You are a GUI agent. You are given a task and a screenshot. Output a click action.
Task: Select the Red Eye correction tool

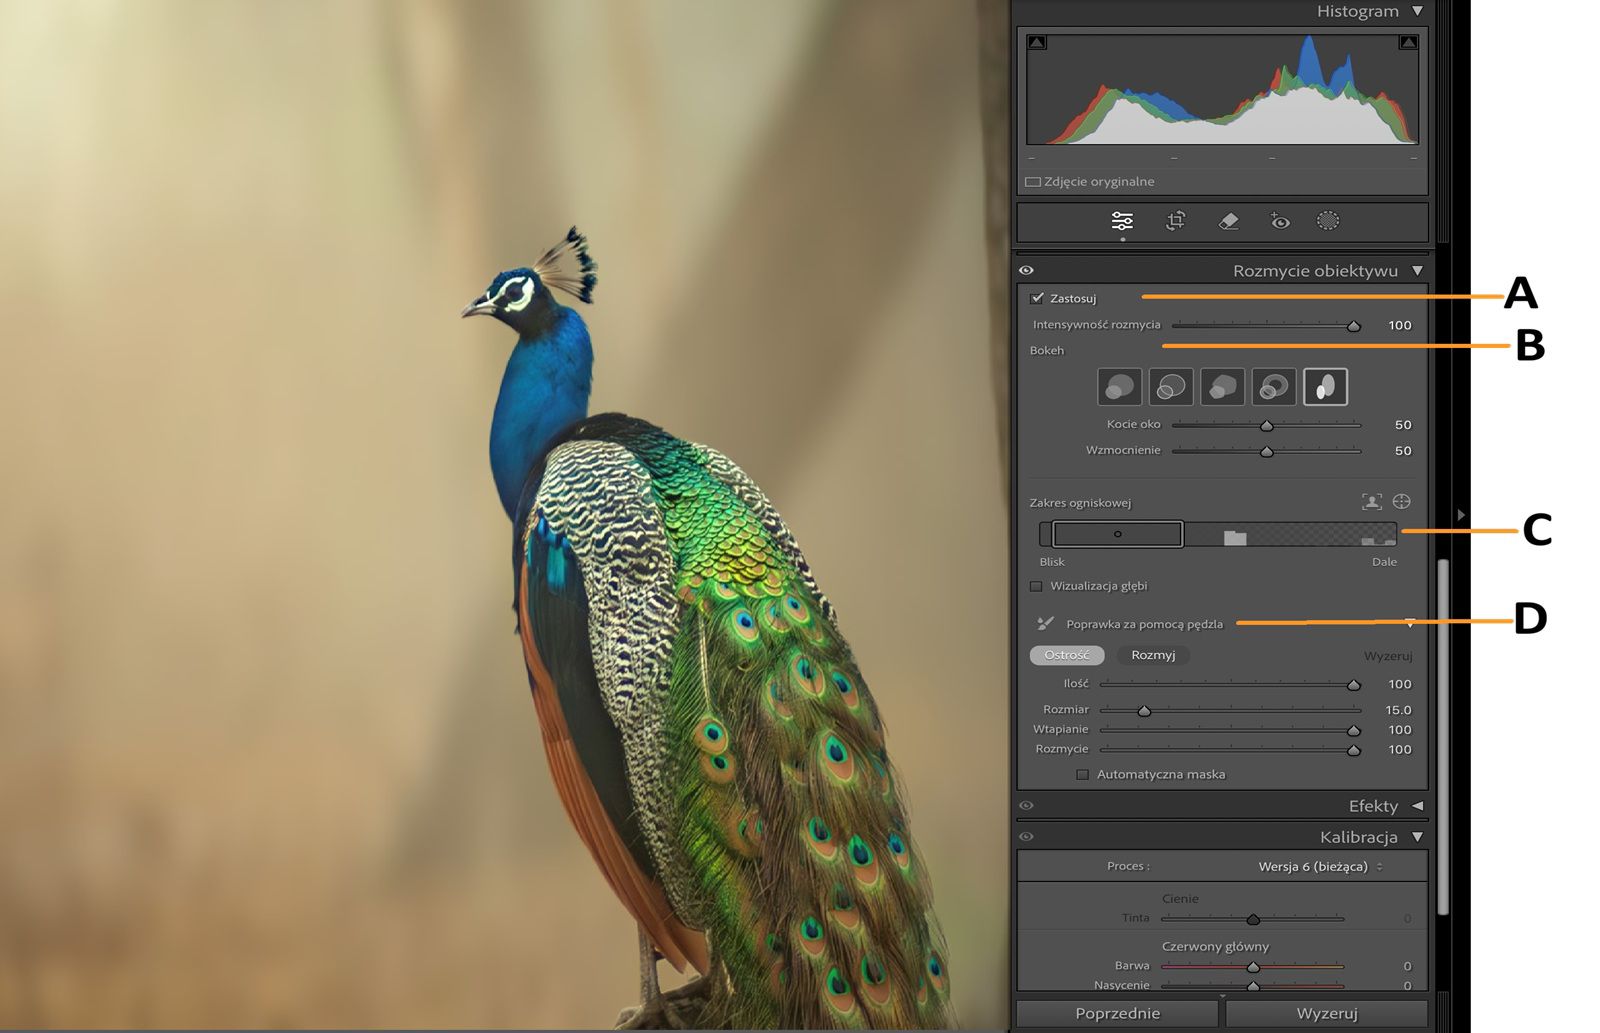click(1280, 221)
